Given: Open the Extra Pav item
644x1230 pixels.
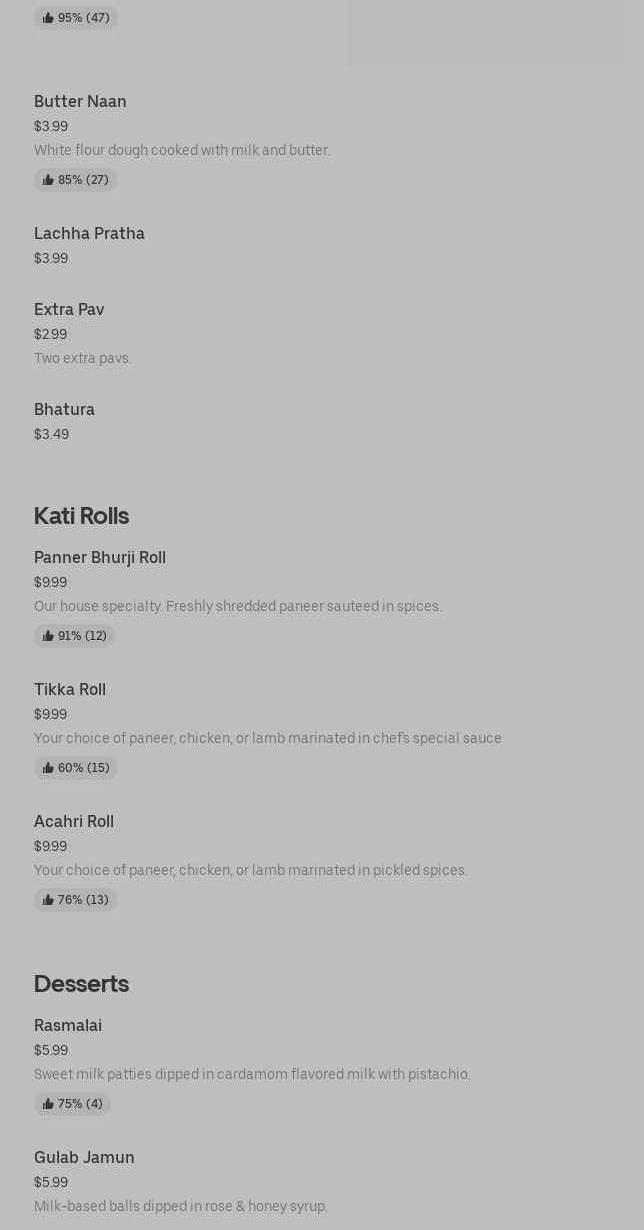Looking at the screenshot, I should 69,309.
